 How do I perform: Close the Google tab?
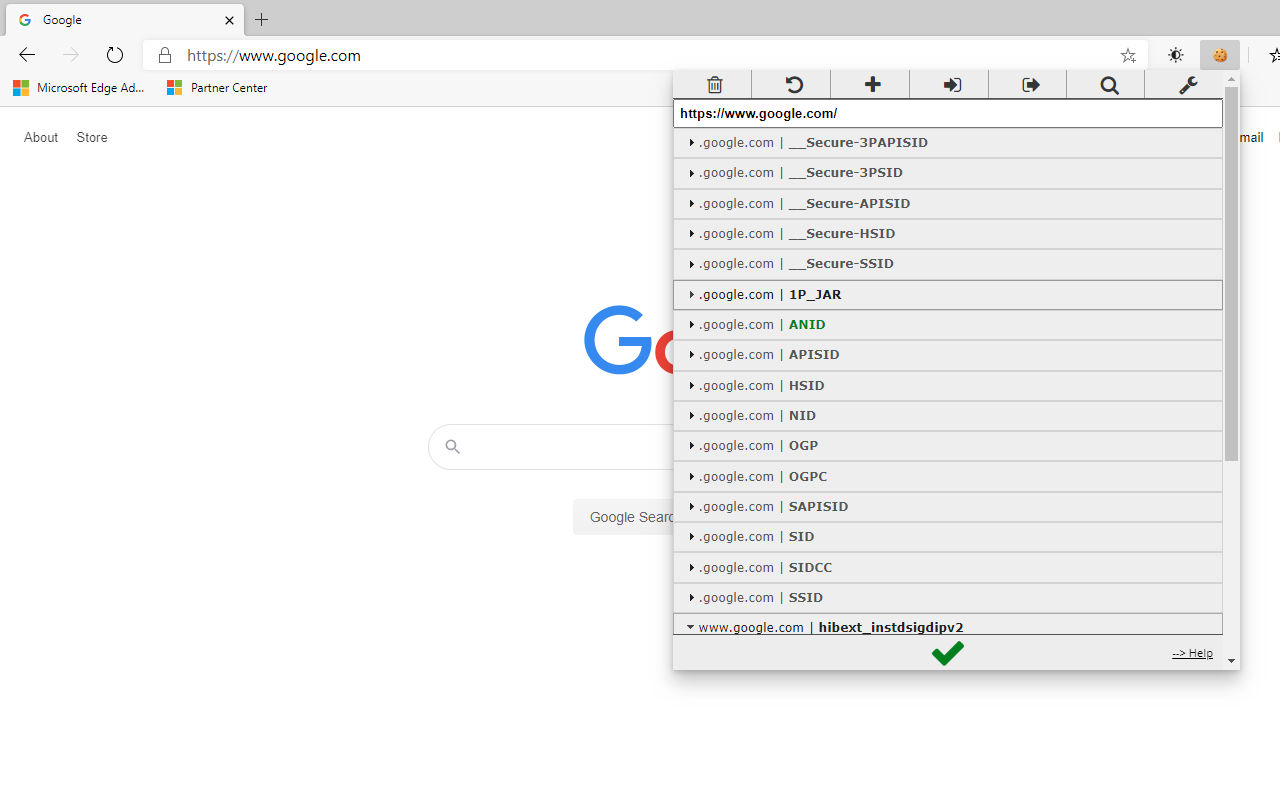(229, 20)
